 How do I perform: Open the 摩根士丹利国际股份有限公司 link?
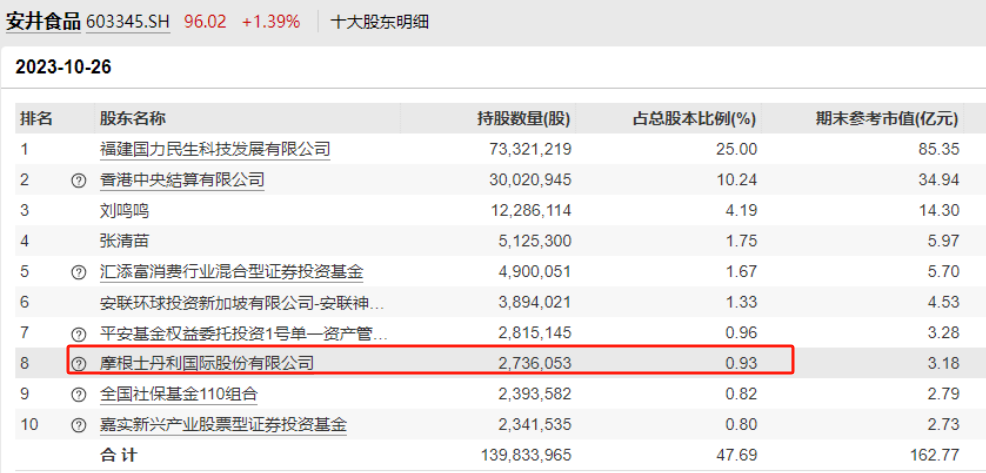coord(207,363)
